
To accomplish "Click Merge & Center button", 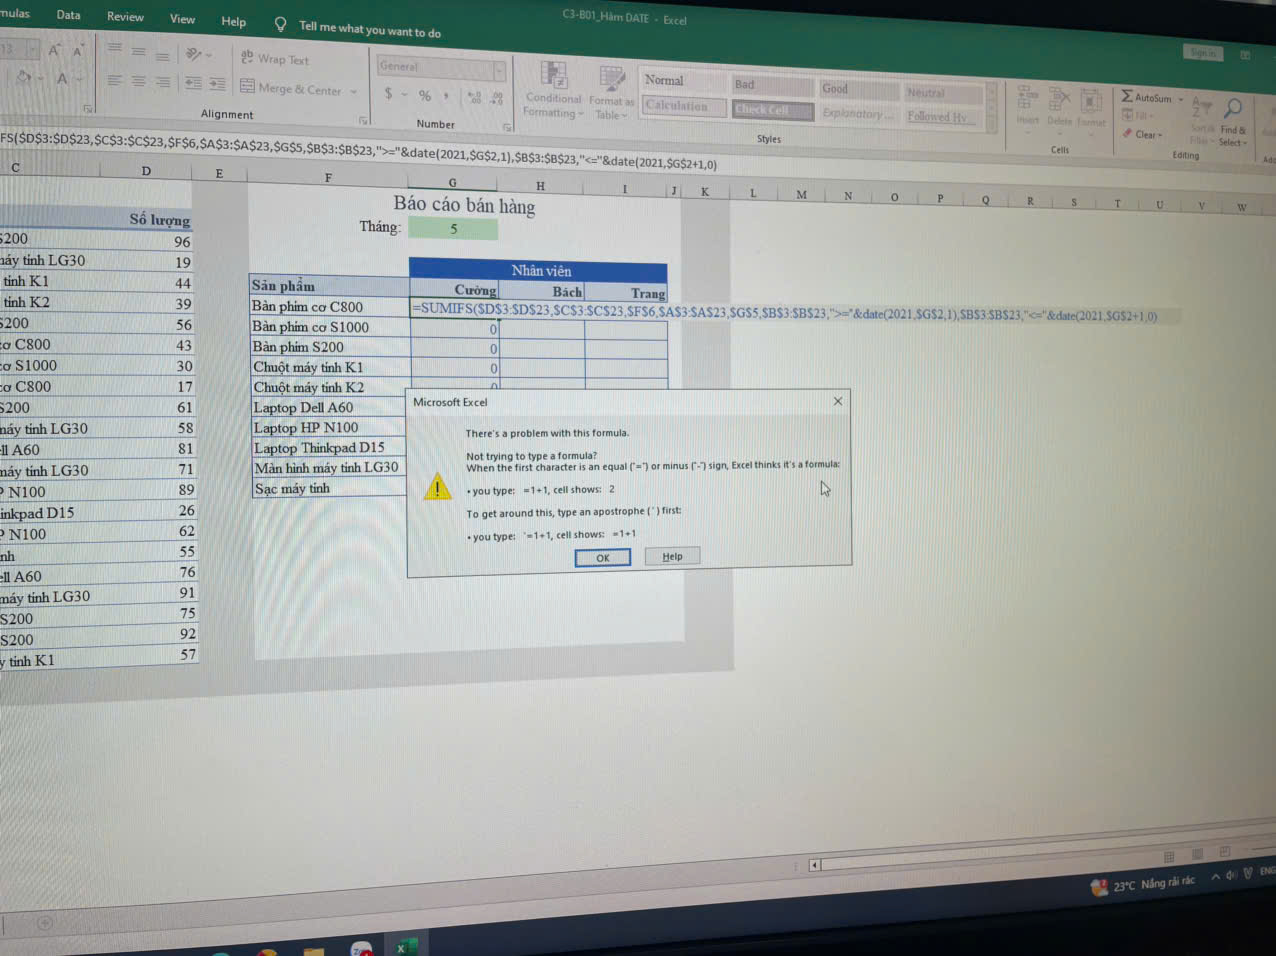I will pyautogui.click(x=291, y=88).
